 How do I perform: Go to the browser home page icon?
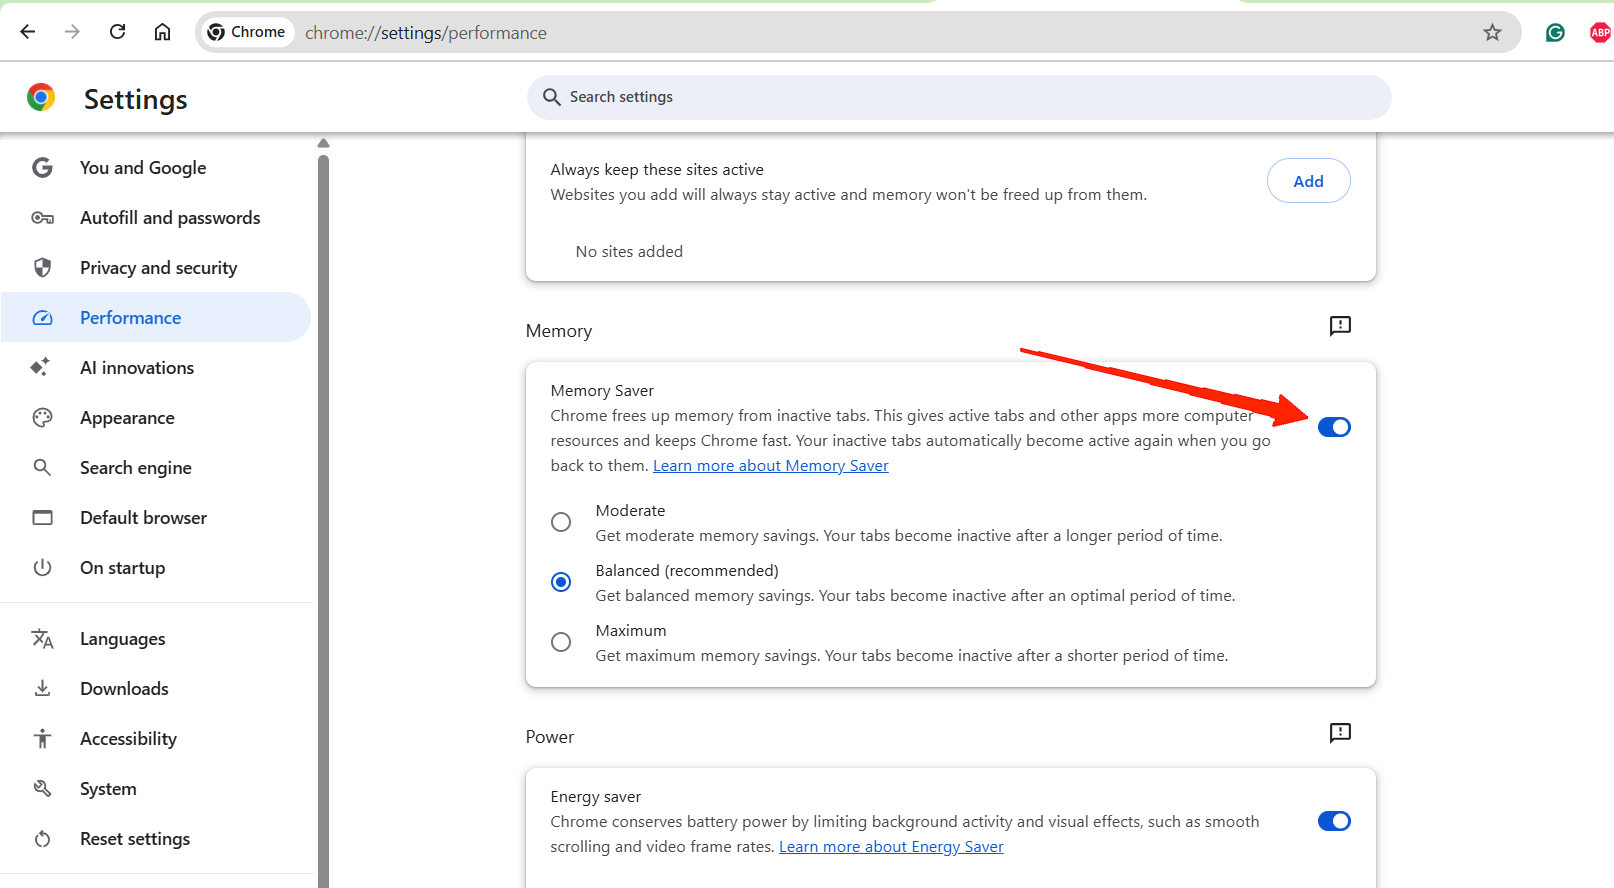[x=162, y=32]
